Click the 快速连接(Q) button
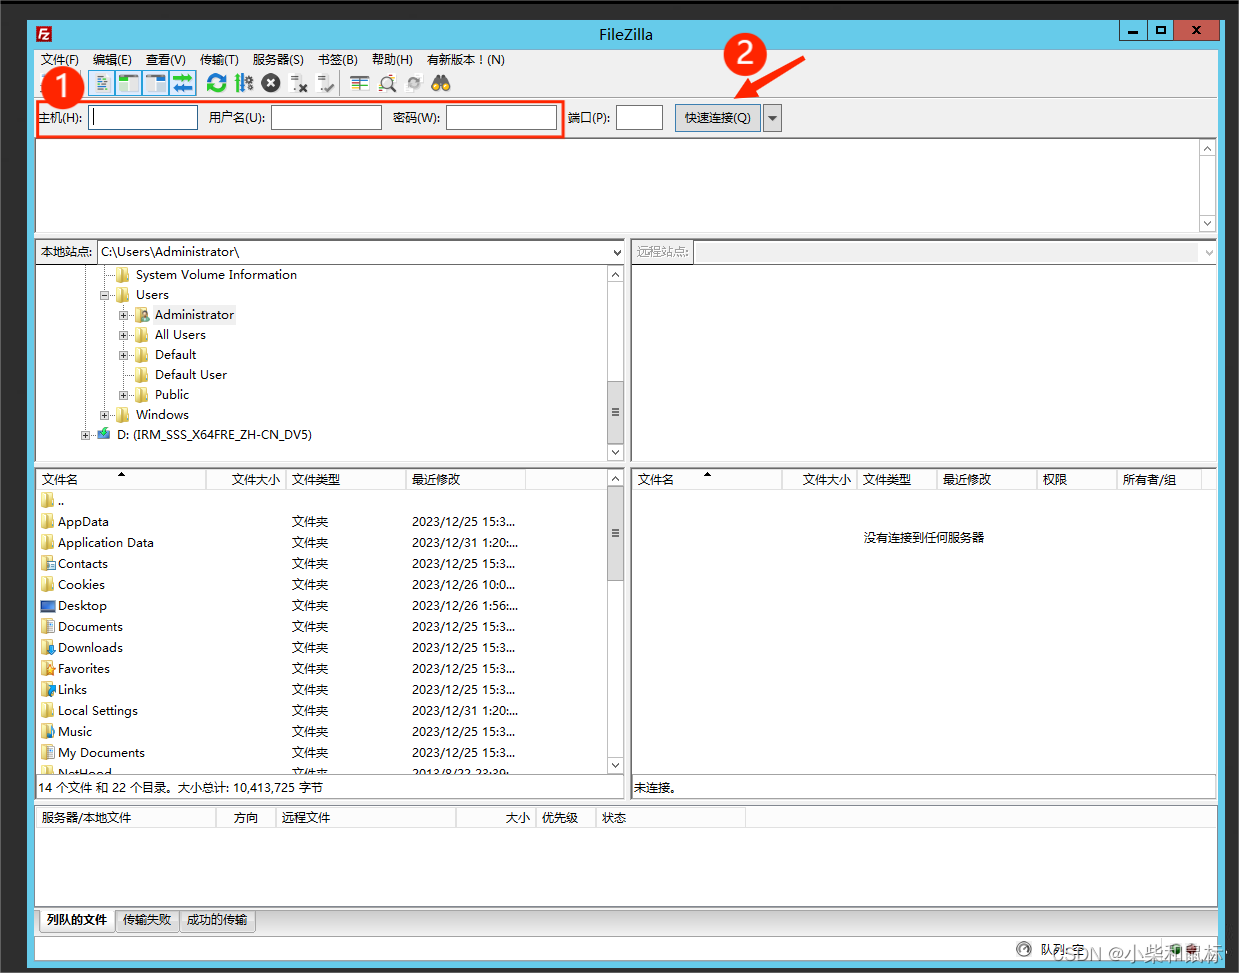Viewport: 1239px width, 973px height. pos(718,118)
